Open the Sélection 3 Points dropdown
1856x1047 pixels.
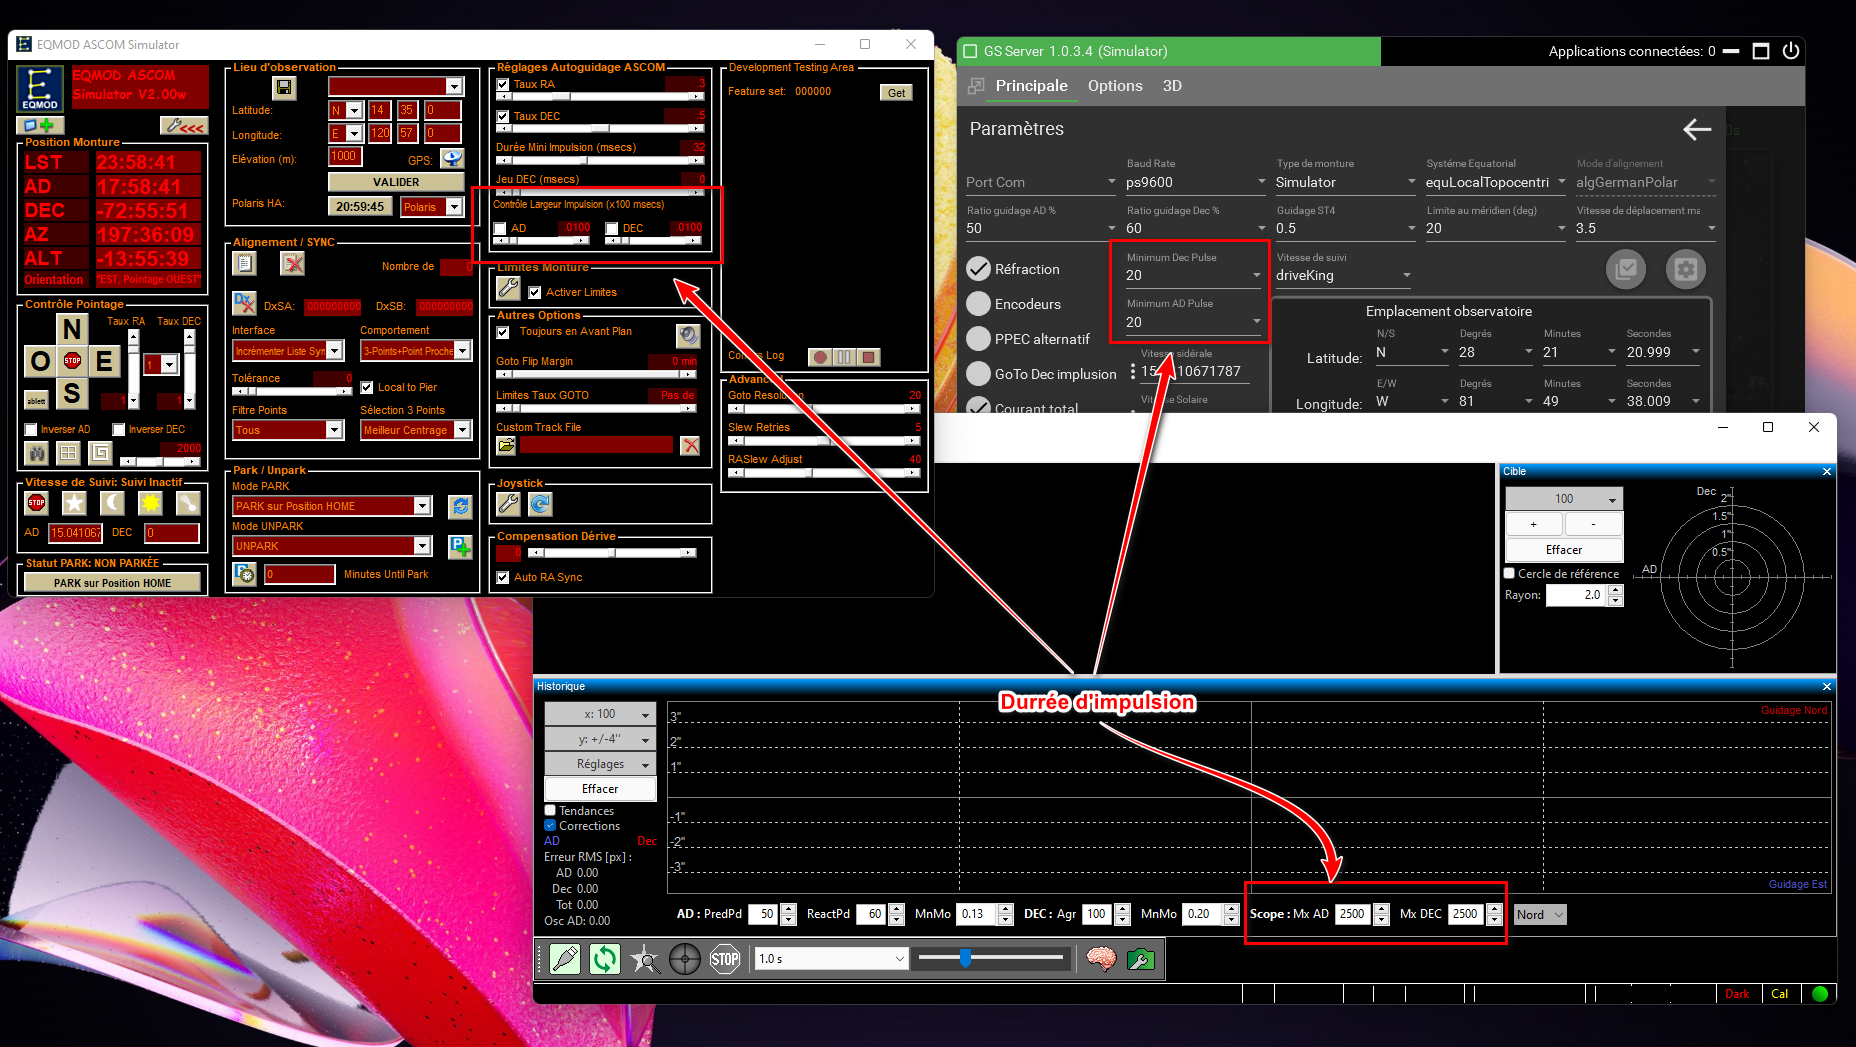[x=462, y=430]
